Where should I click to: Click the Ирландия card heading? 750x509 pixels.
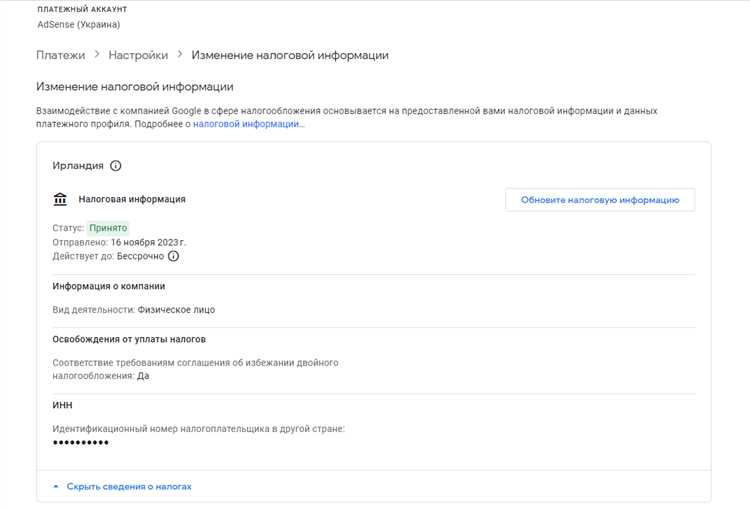77,166
